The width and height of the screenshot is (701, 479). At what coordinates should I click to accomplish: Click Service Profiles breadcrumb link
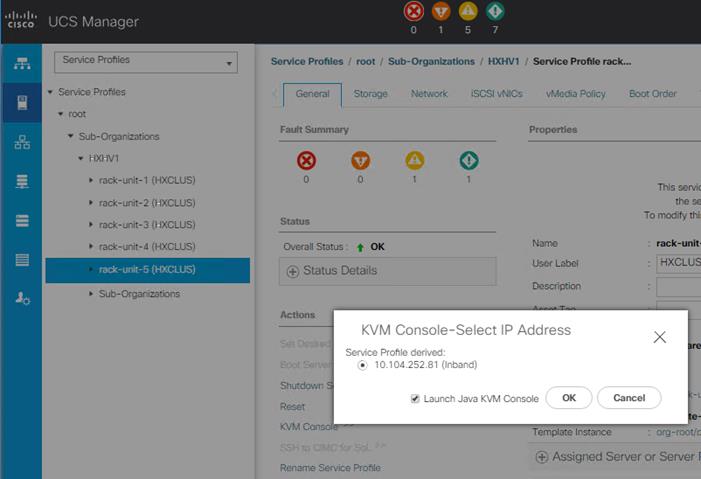307,62
